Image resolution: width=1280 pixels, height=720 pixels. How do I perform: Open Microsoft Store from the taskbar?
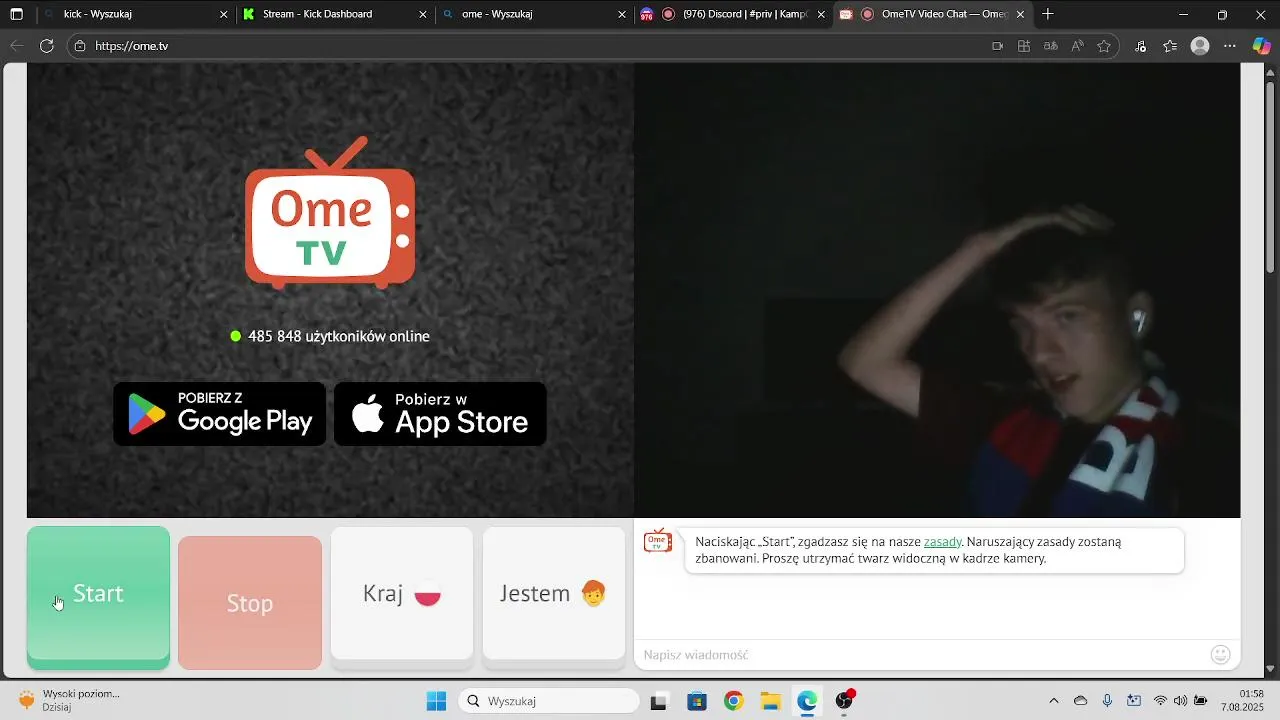697,701
